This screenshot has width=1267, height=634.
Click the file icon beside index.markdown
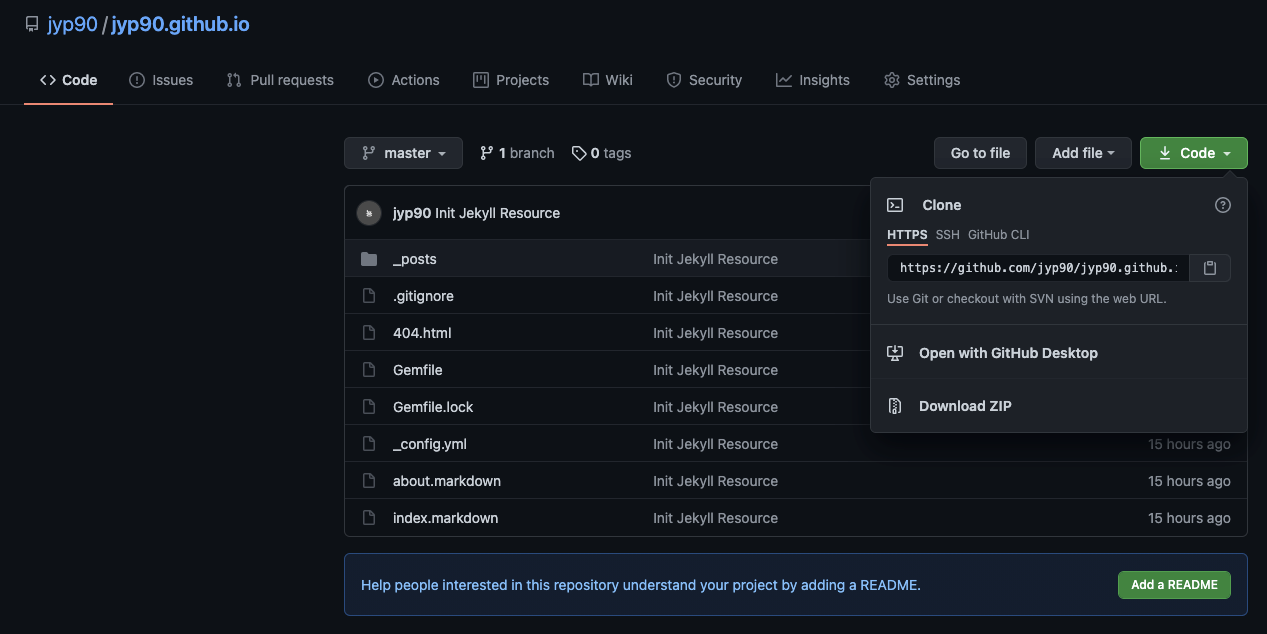click(x=369, y=518)
